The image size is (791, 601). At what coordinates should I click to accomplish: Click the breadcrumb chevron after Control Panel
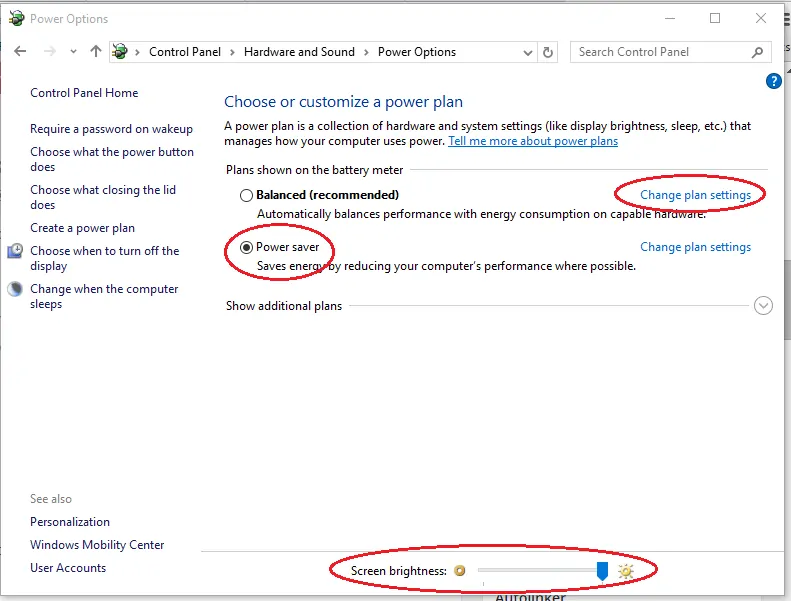tap(232, 52)
